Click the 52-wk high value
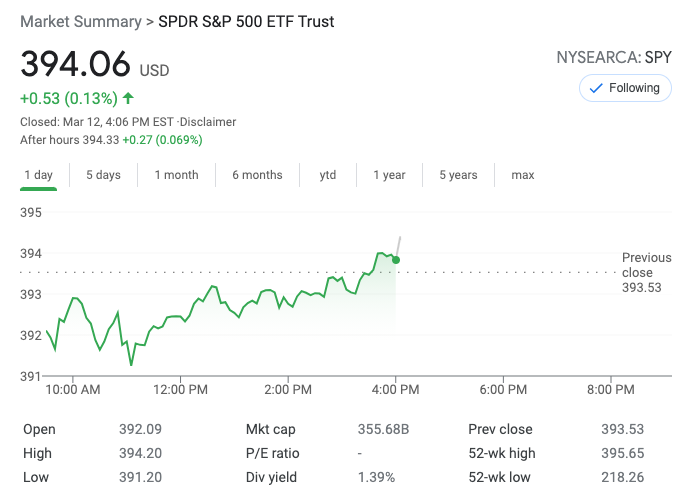The image size is (689, 495). (x=624, y=453)
